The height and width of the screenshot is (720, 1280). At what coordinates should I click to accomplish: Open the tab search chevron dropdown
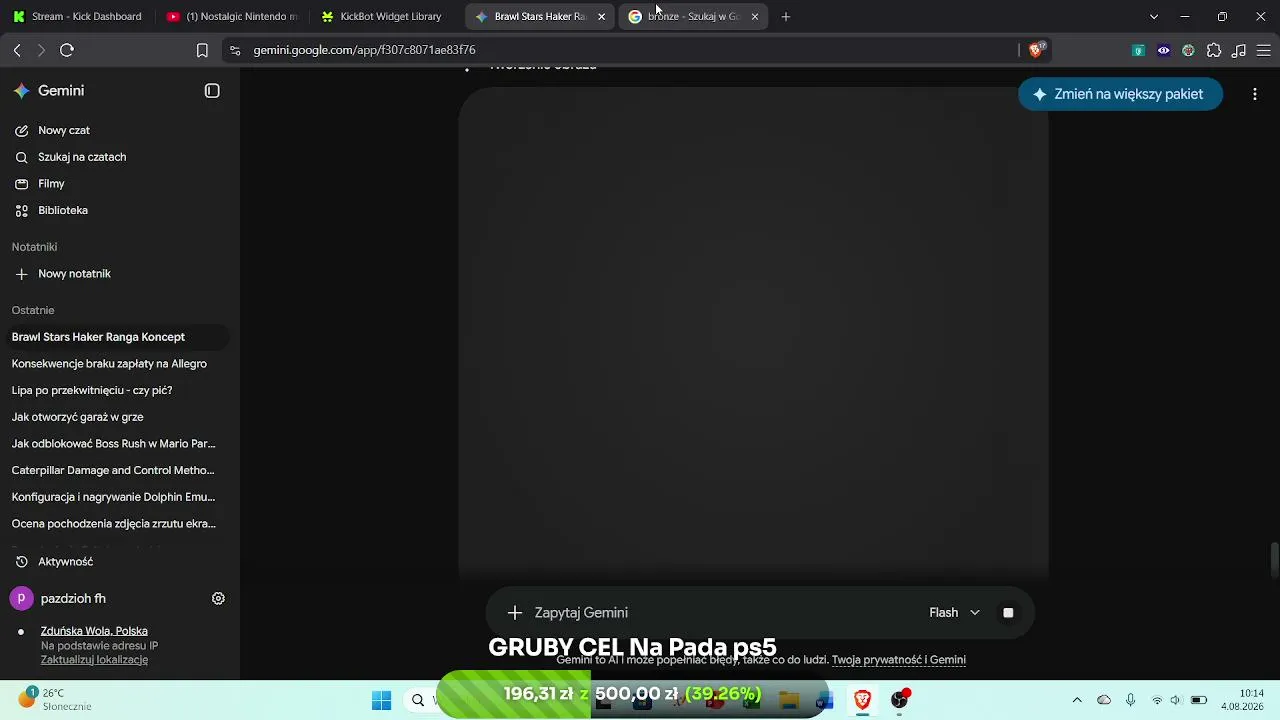1154,17
